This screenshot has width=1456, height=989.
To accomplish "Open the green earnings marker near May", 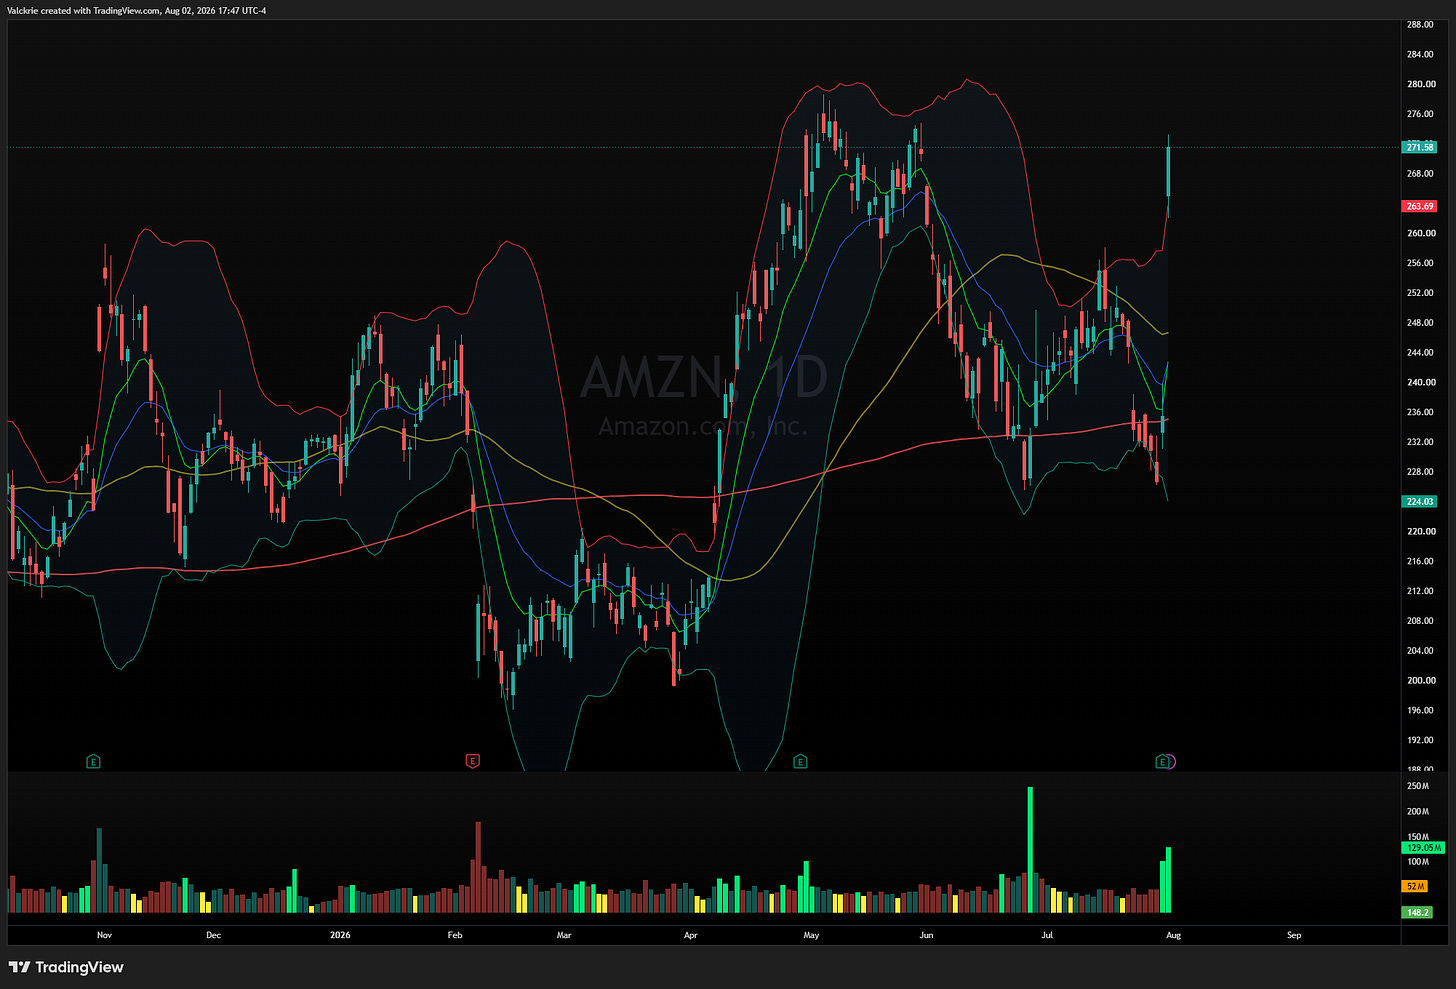I will point(800,762).
